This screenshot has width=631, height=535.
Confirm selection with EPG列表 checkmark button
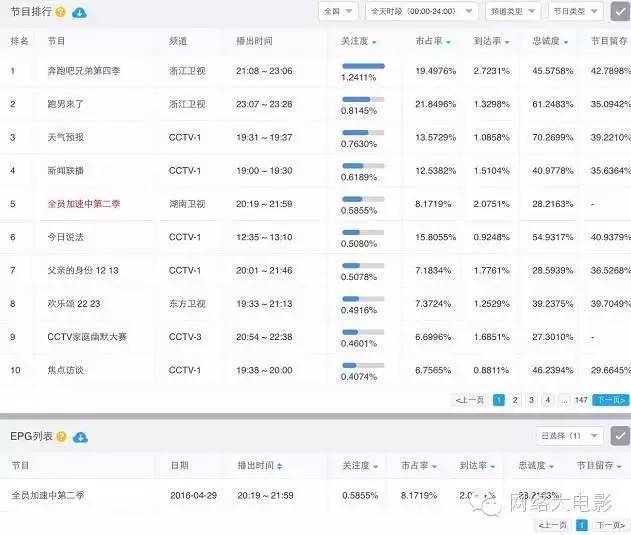[620, 436]
